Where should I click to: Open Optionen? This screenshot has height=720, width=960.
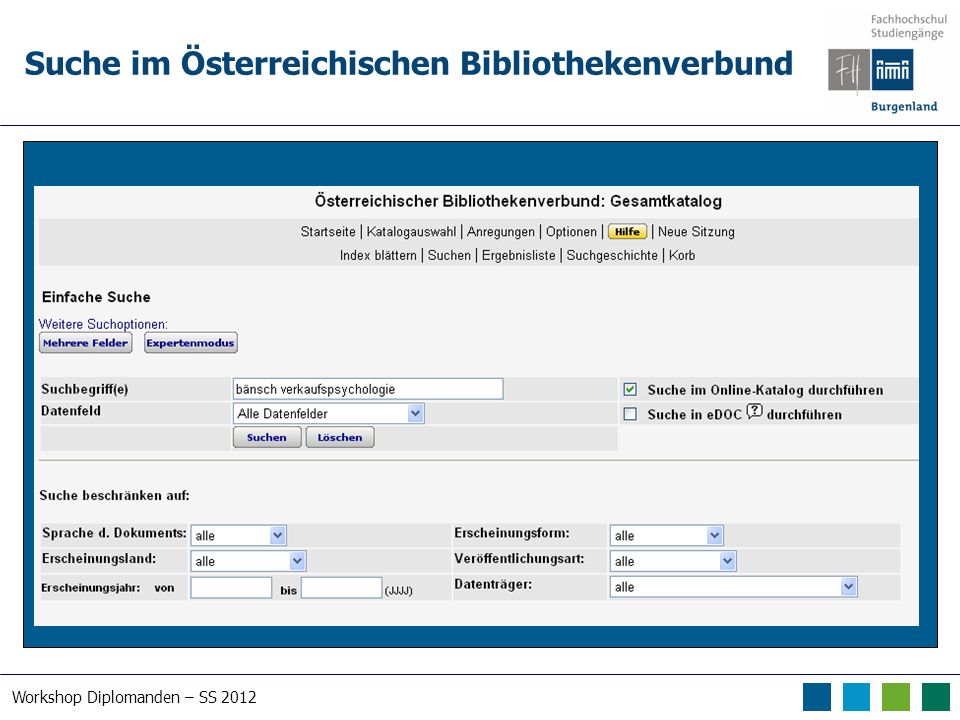tap(571, 231)
